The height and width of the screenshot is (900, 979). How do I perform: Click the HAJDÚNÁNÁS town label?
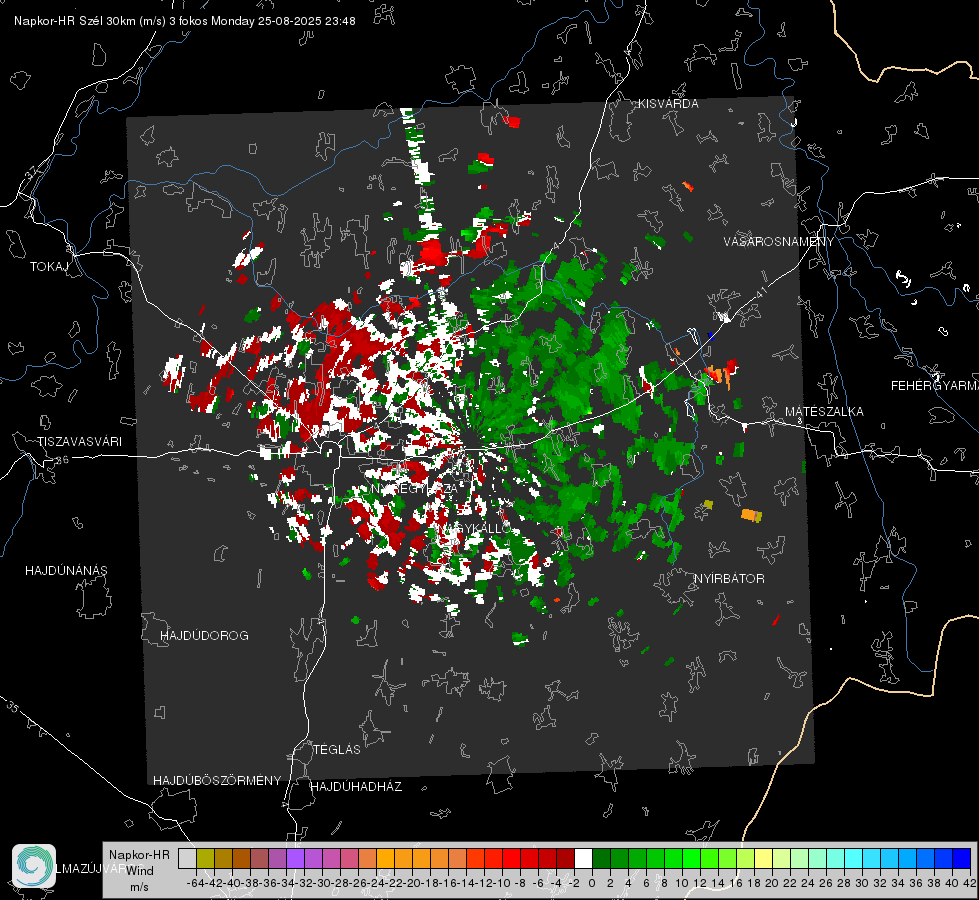(x=66, y=571)
